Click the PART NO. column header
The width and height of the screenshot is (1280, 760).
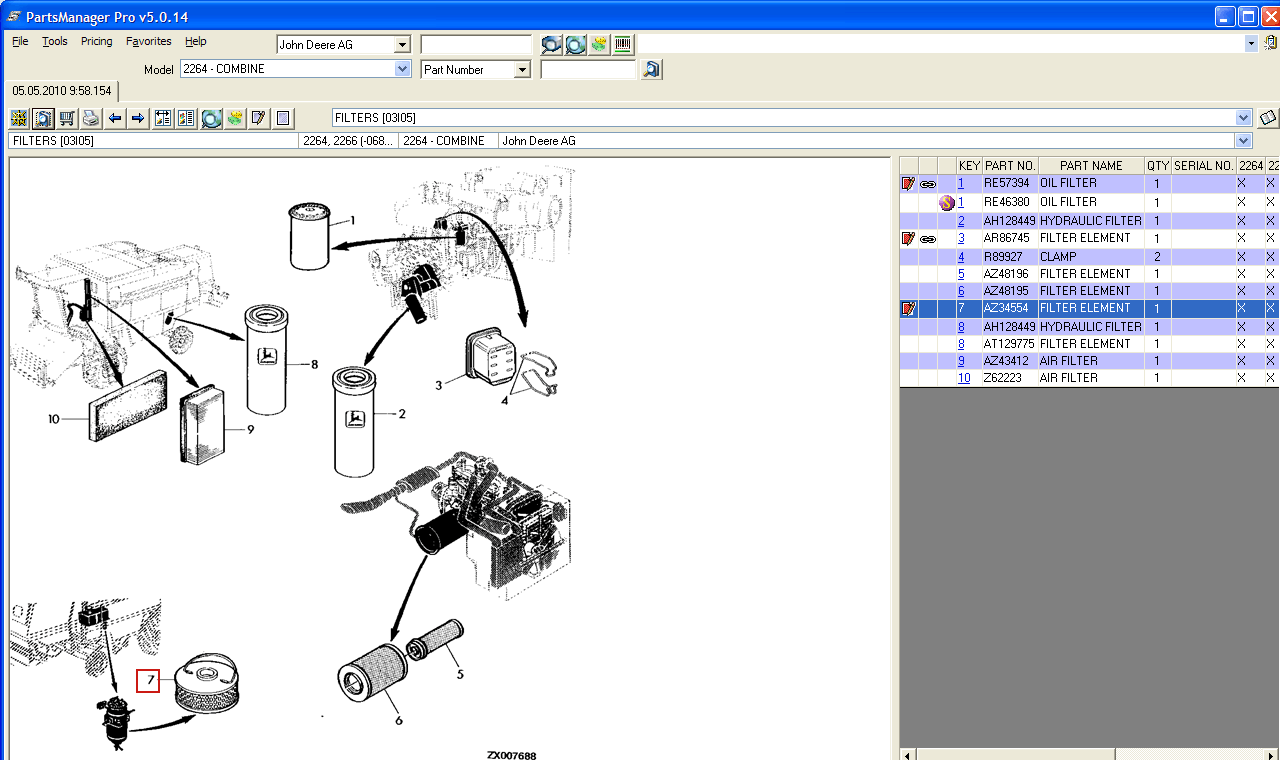[x=1009, y=166]
